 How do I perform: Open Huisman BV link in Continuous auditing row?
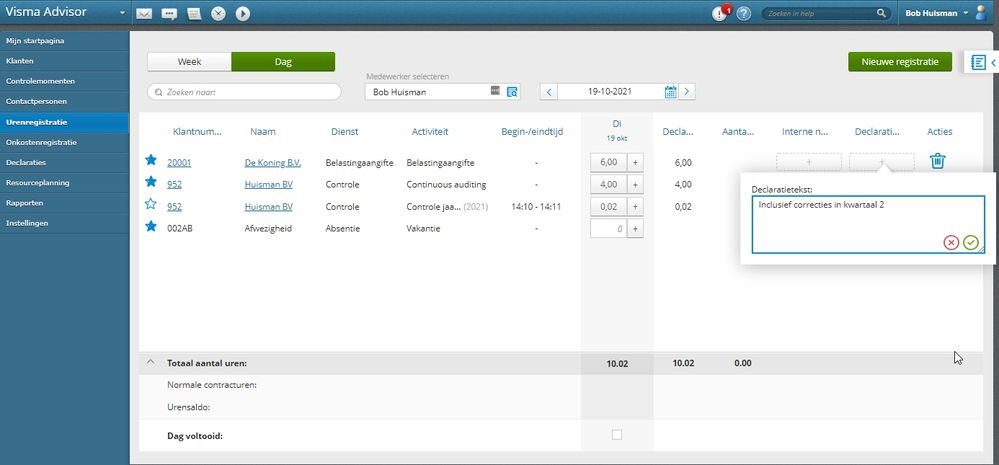click(x=269, y=185)
